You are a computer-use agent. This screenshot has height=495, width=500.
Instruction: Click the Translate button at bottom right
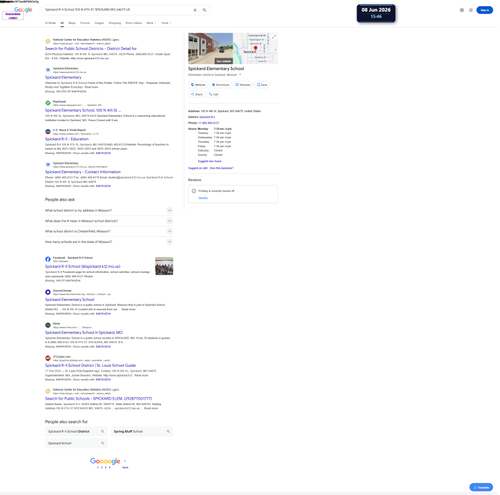tap(481, 487)
